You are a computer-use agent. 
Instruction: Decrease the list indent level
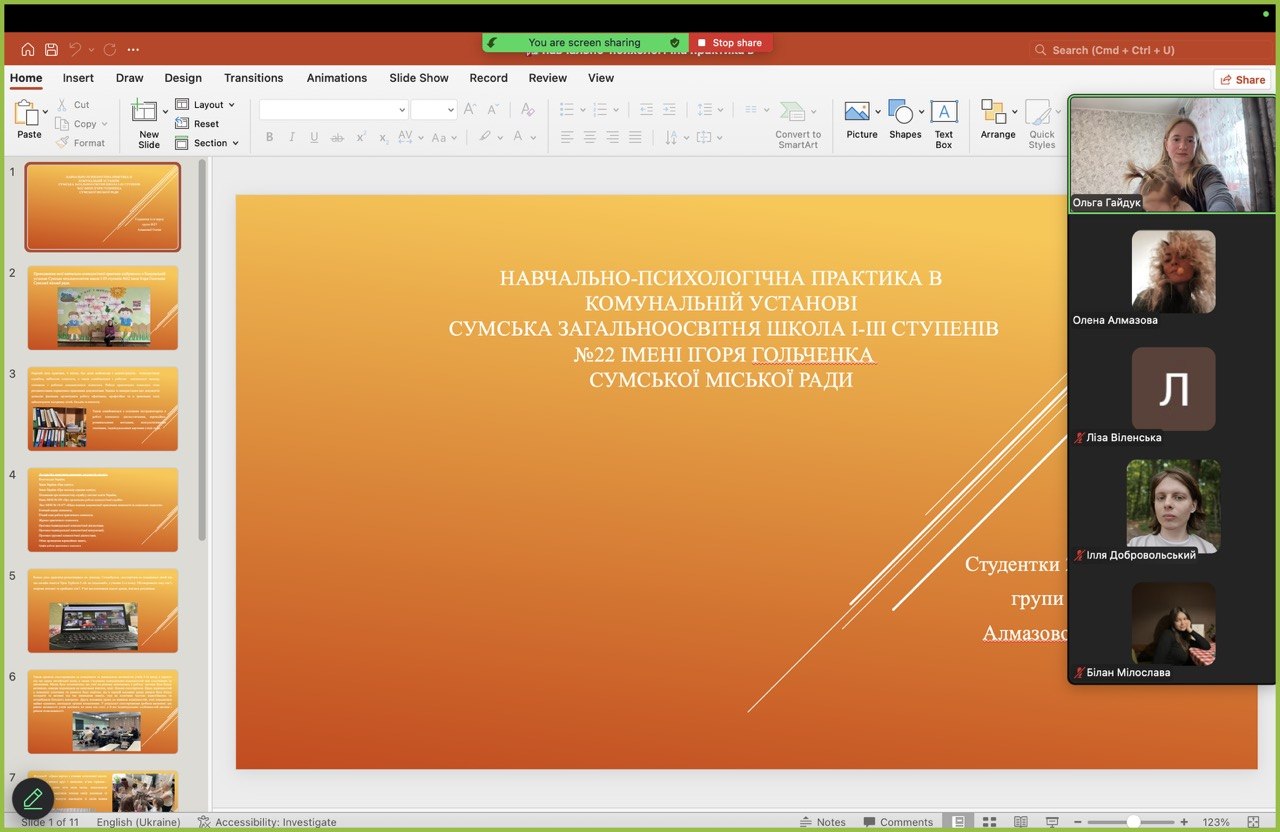click(x=646, y=109)
